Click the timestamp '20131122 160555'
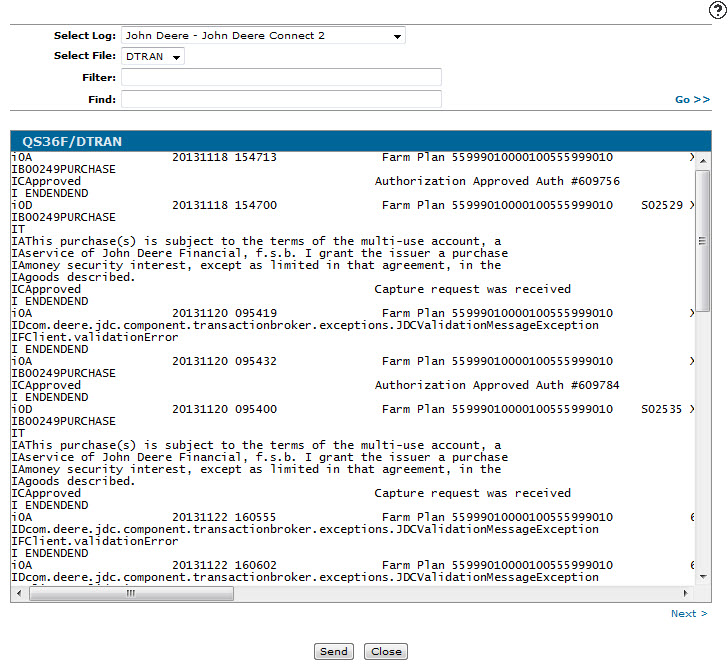The height and width of the screenshot is (666, 728). 225,517
